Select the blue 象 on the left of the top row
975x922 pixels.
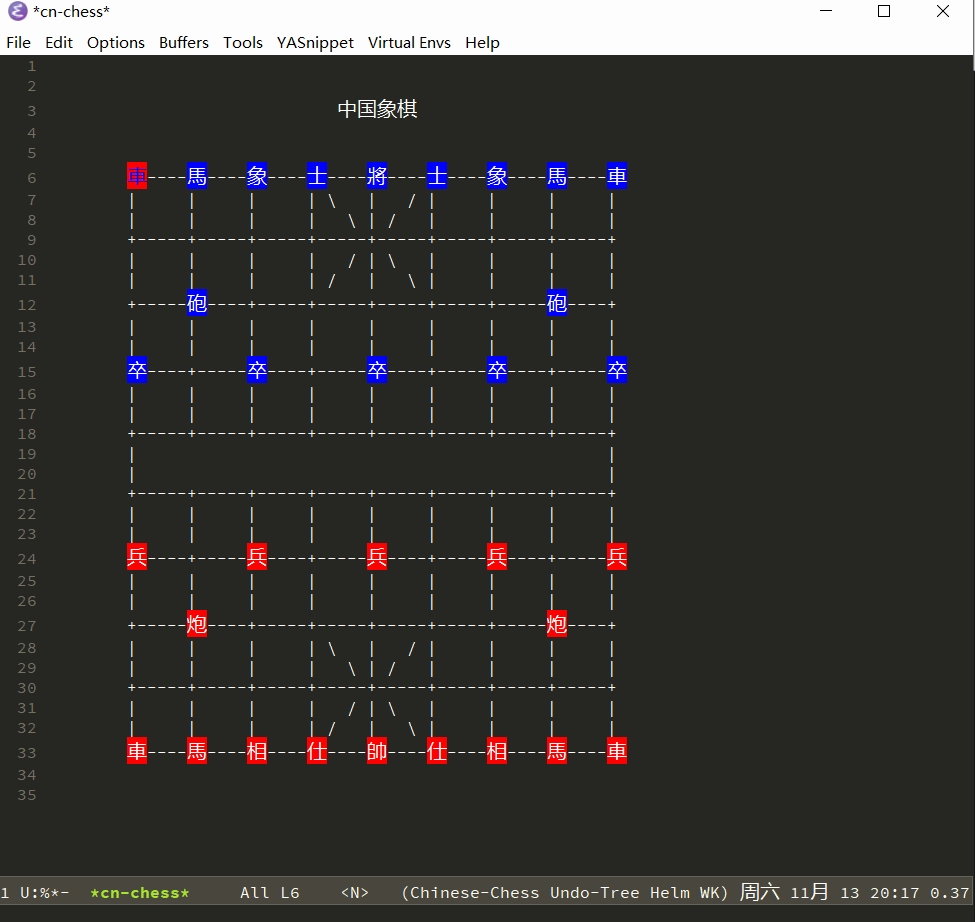[257, 176]
